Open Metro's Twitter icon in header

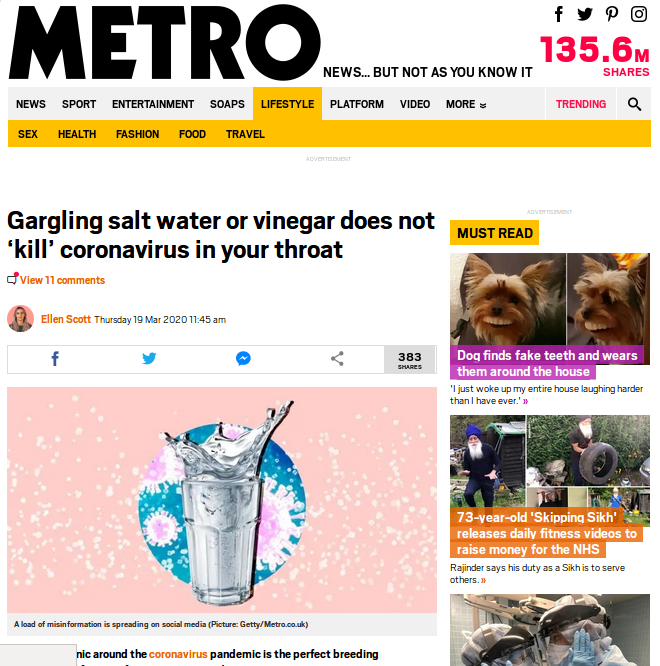pyautogui.click(x=585, y=14)
